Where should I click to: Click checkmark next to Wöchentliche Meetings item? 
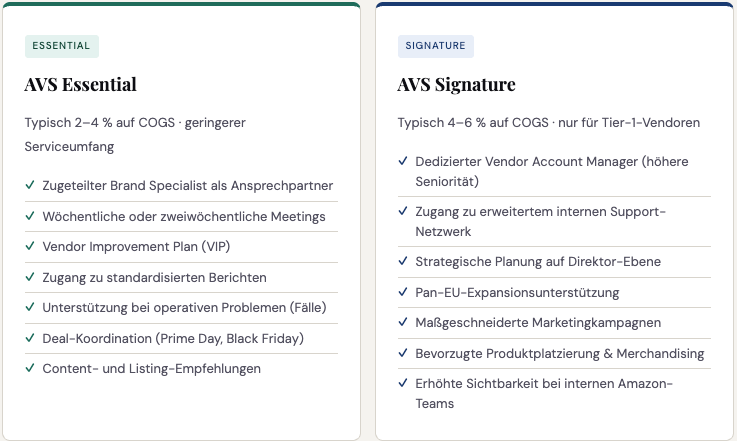coord(30,216)
